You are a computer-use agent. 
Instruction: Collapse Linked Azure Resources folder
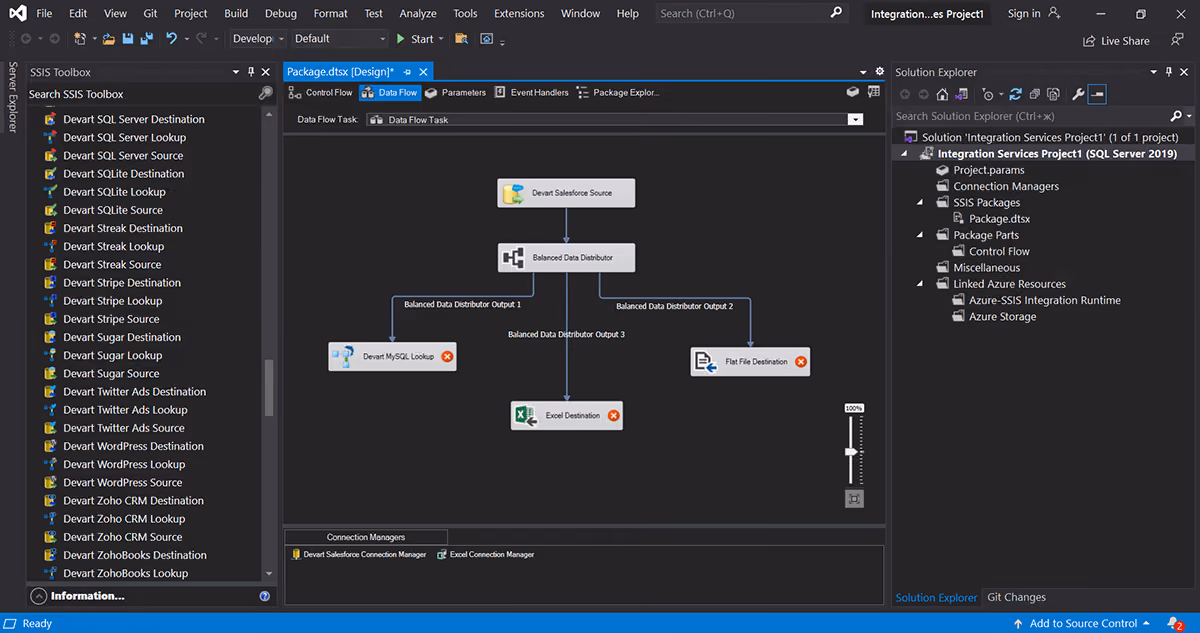(x=921, y=284)
